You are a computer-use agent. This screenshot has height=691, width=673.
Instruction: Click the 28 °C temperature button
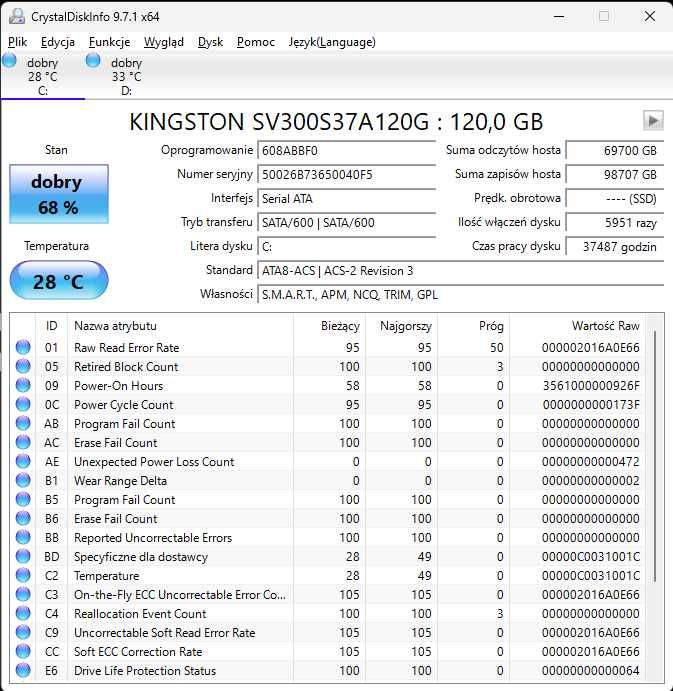pos(59,281)
